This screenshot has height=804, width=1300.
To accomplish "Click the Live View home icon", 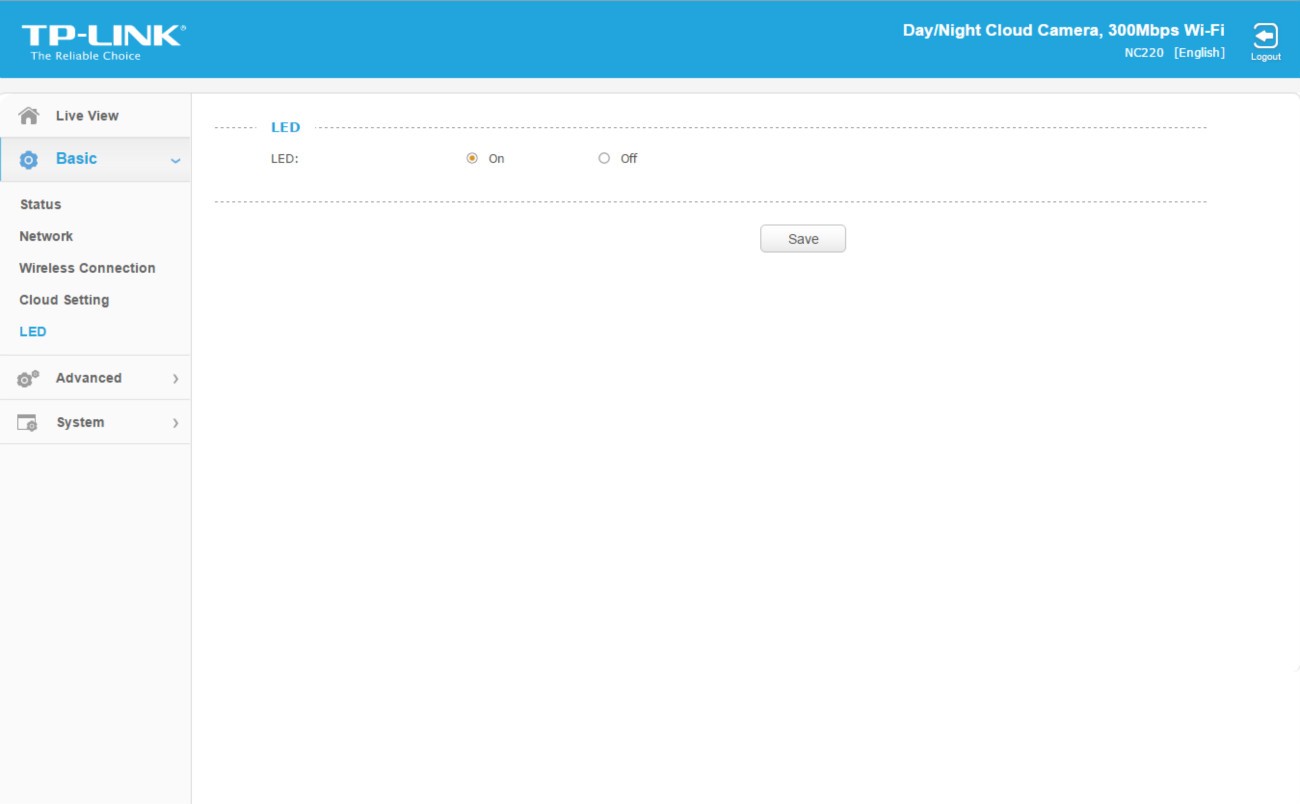I will [x=29, y=116].
